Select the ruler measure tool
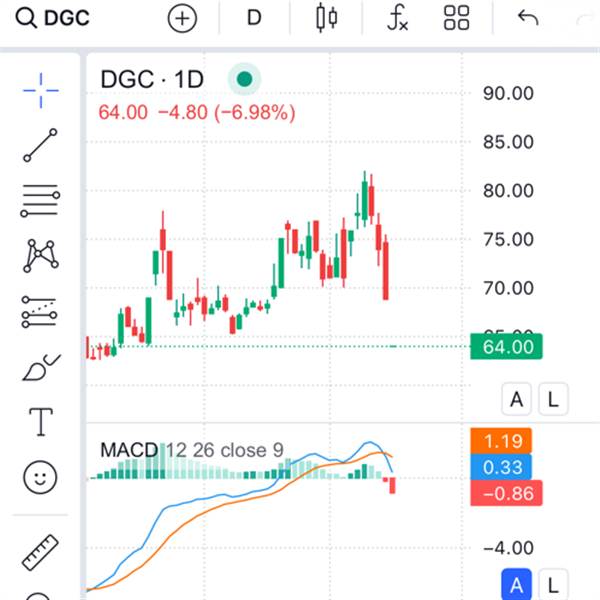This screenshot has height=600, width=600. 40,553
